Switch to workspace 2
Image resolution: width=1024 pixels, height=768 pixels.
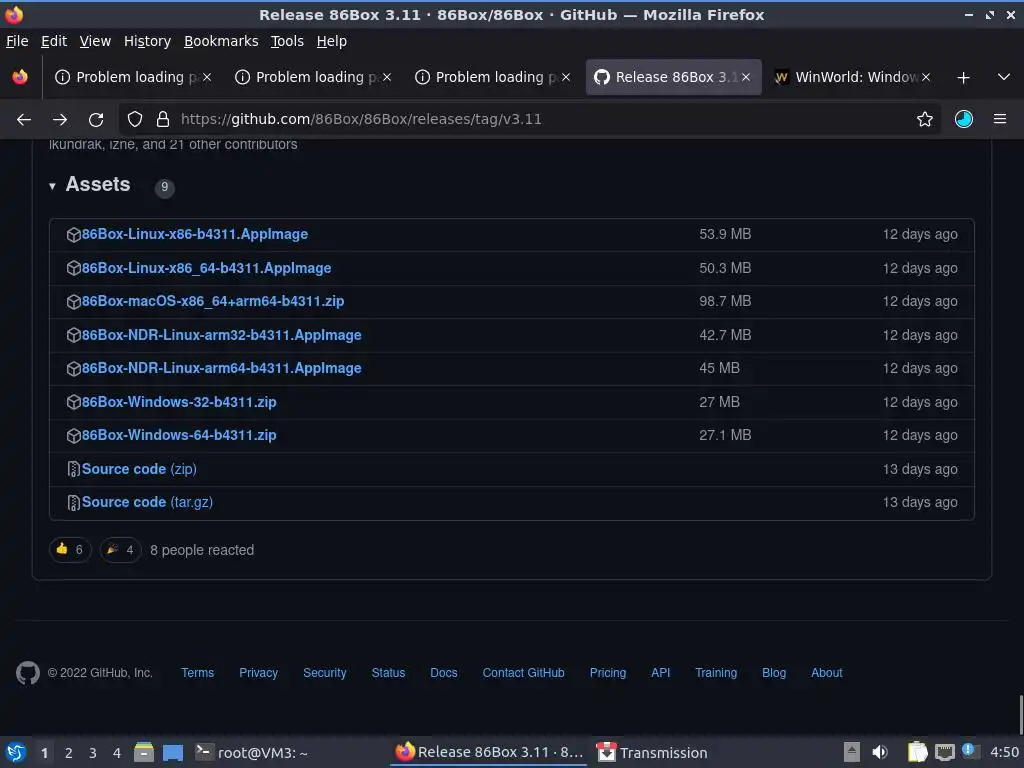click(69, 753)
